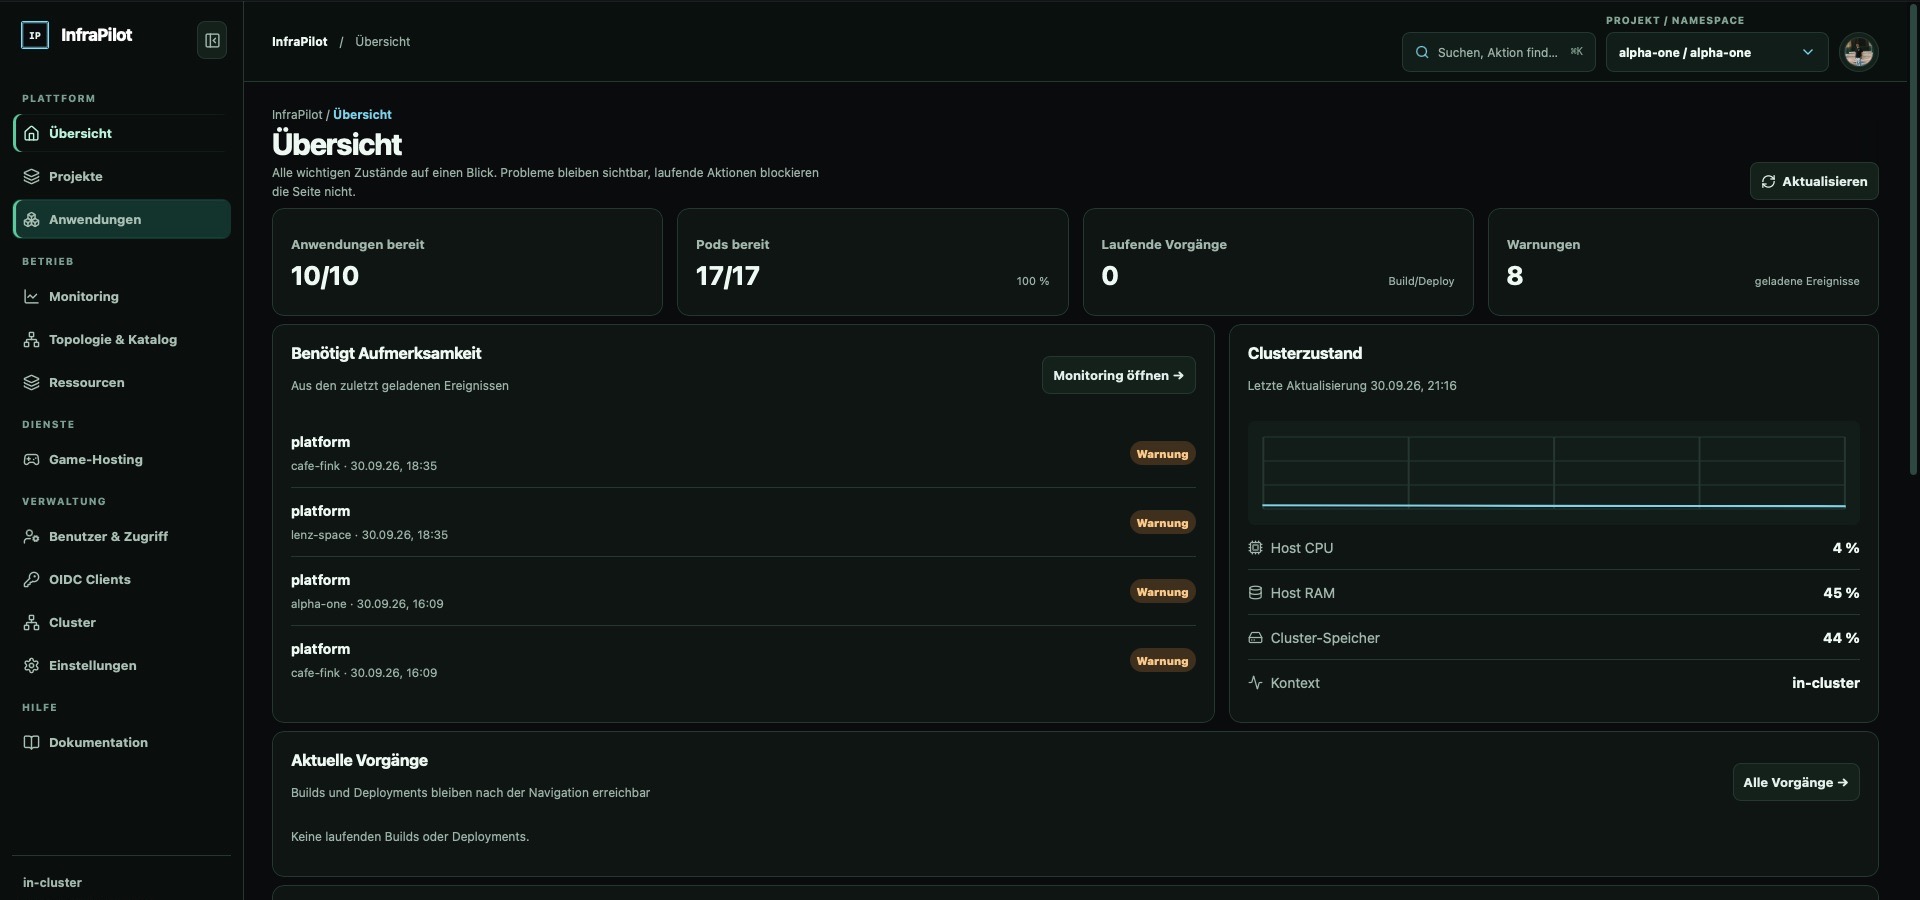The image size is (1920, 900).
Task: Click the Game-Hosting gamepad icon
Action: [x=32, y=459]
